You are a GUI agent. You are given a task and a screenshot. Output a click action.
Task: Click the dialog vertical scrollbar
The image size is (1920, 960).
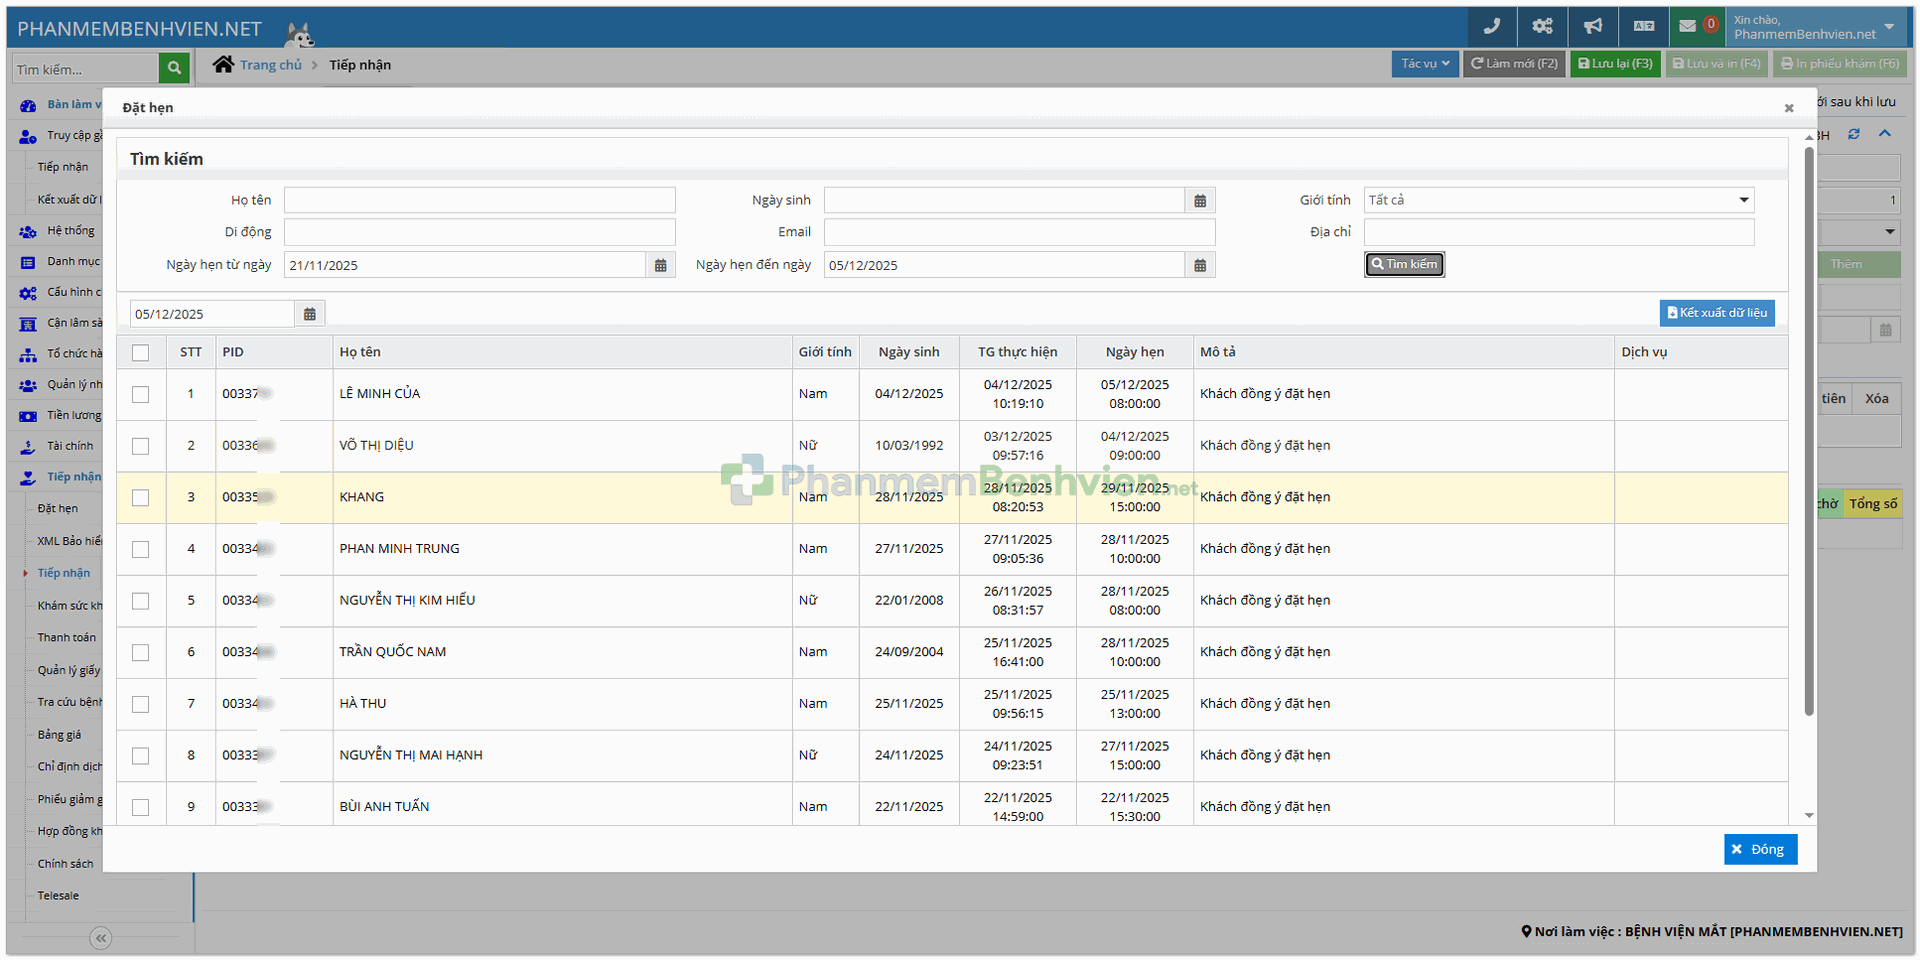click(1808, 430)
